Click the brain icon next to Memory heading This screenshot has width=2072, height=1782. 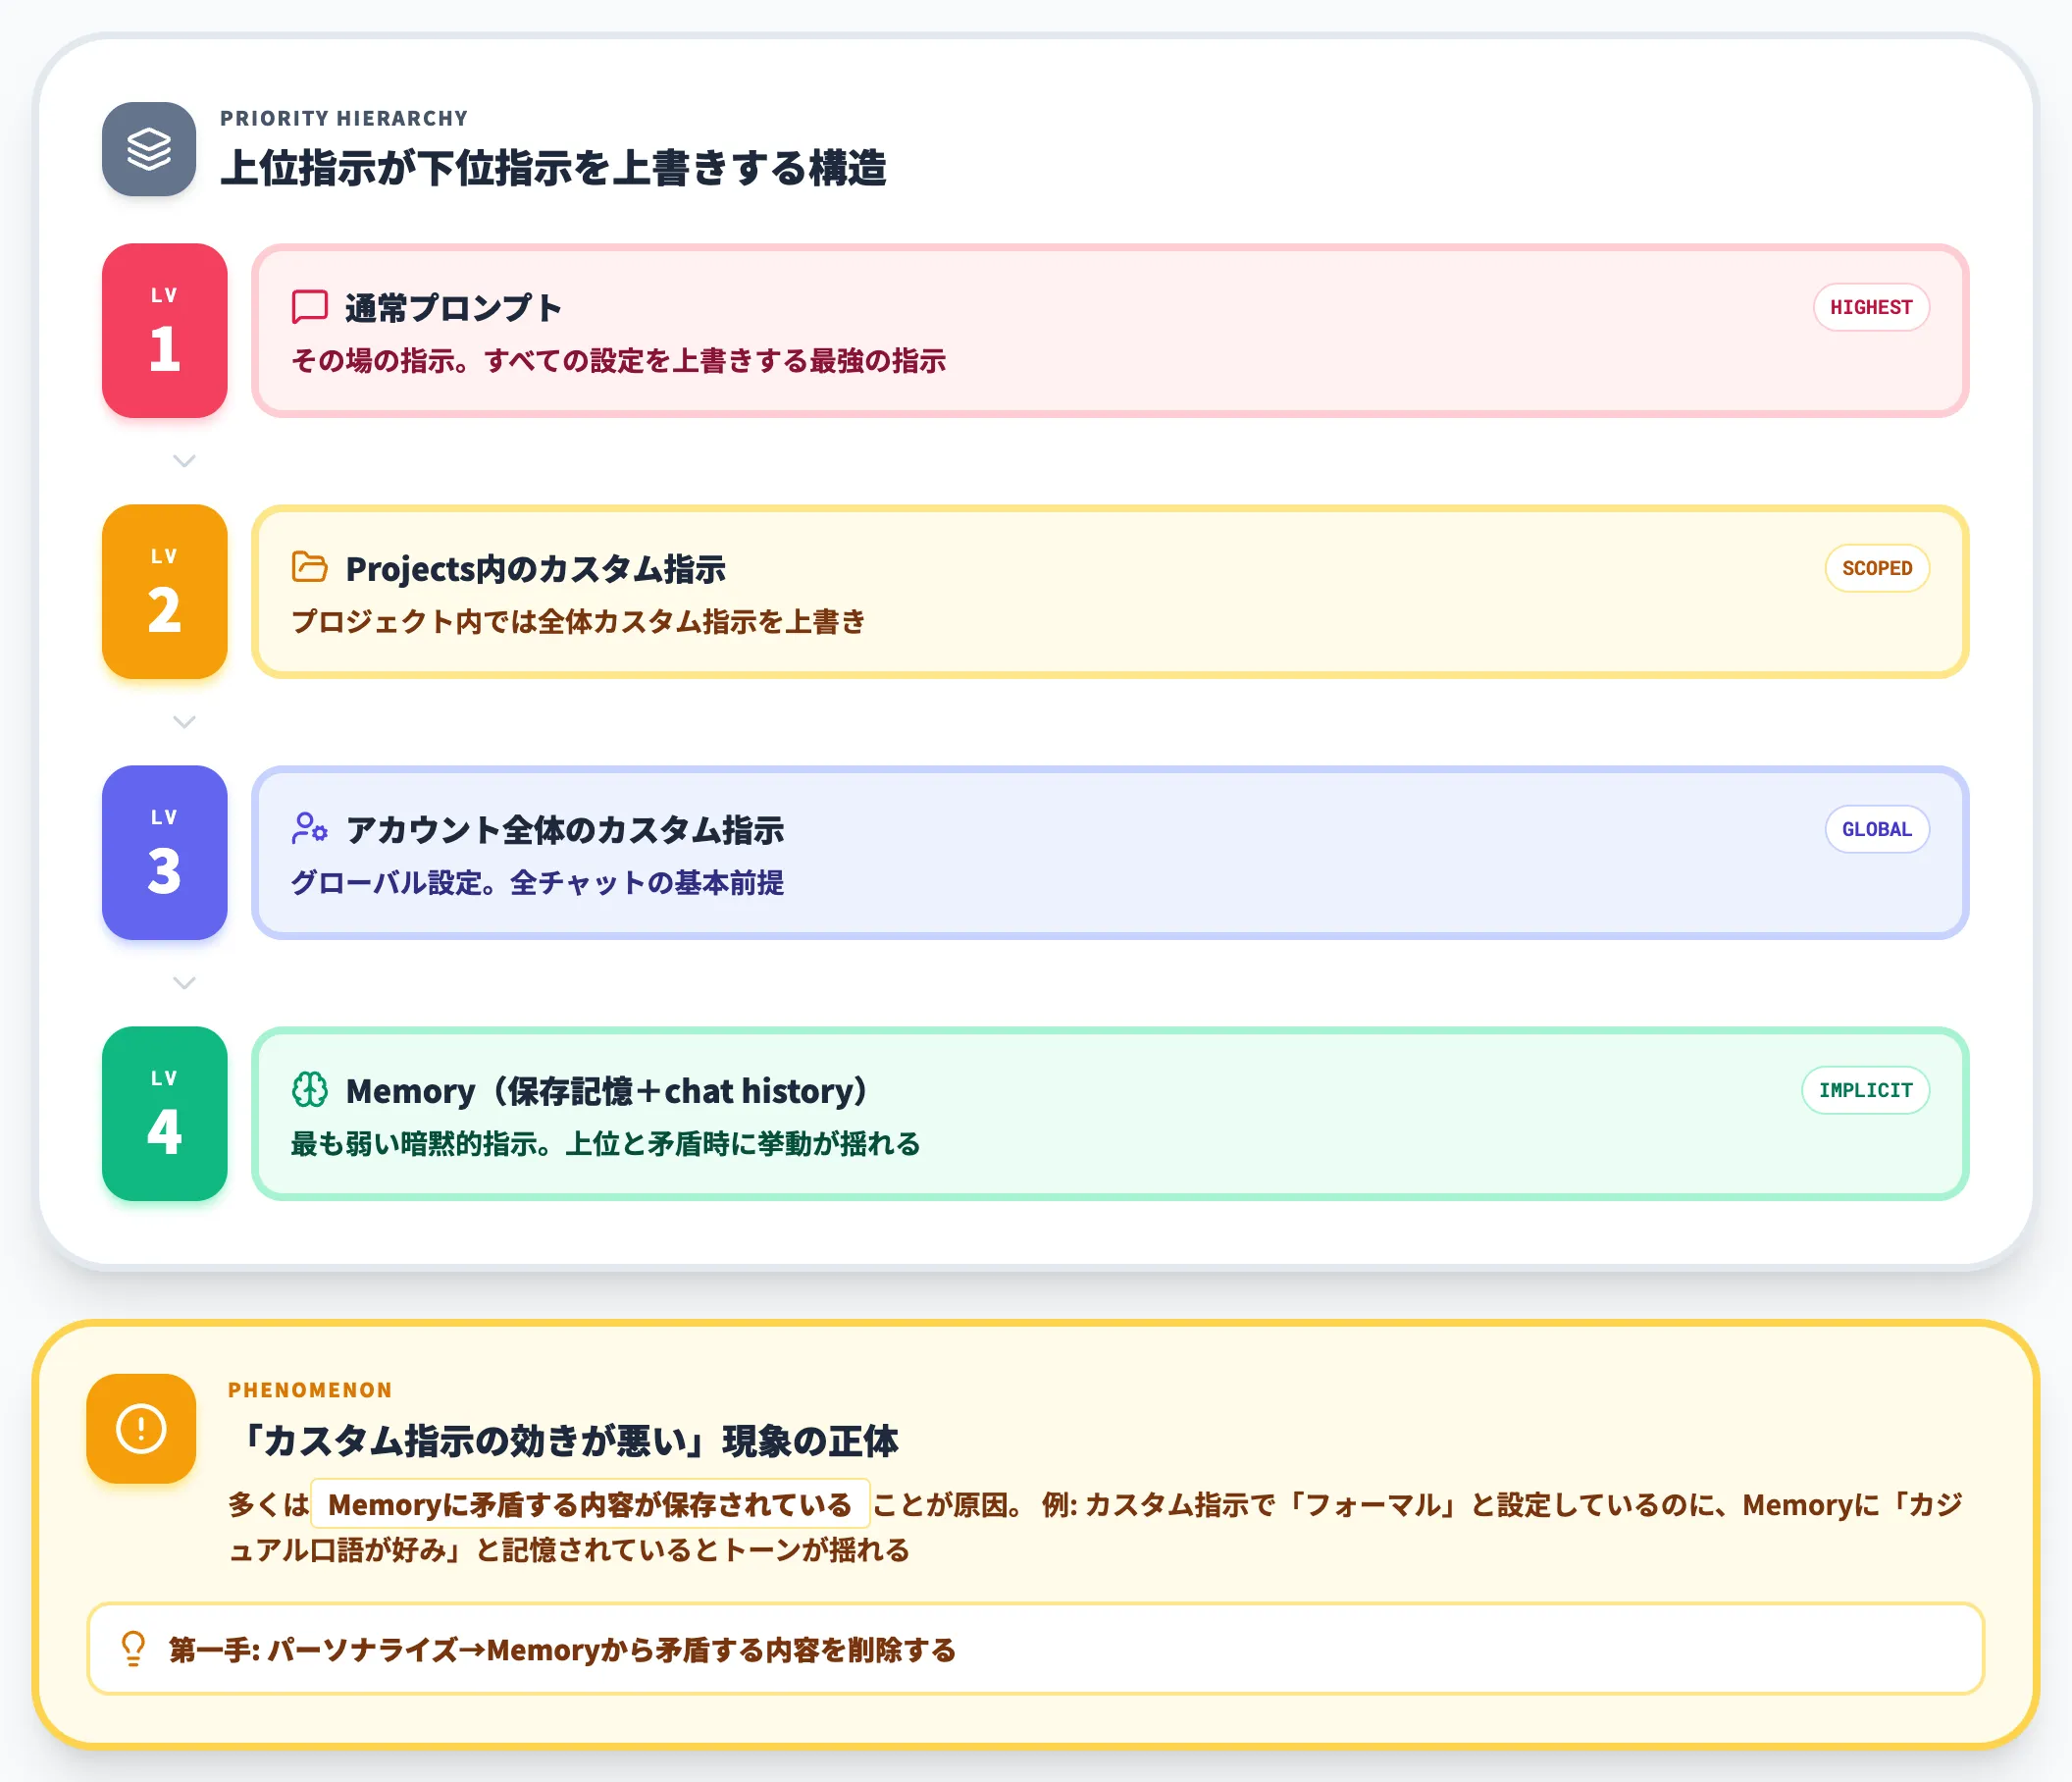[x=309, y=1089]
